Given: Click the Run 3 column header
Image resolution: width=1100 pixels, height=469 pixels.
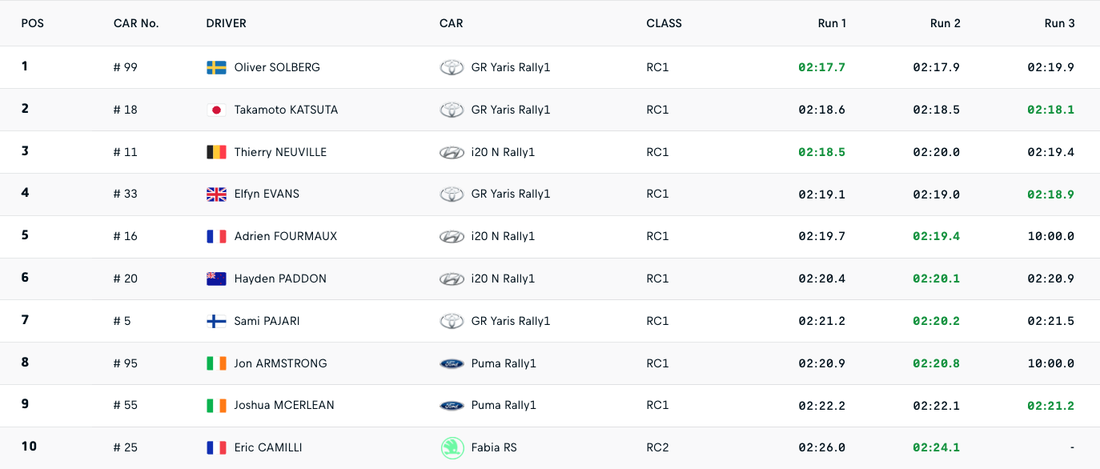Looking at the screenshot, I should [1059, 23].
